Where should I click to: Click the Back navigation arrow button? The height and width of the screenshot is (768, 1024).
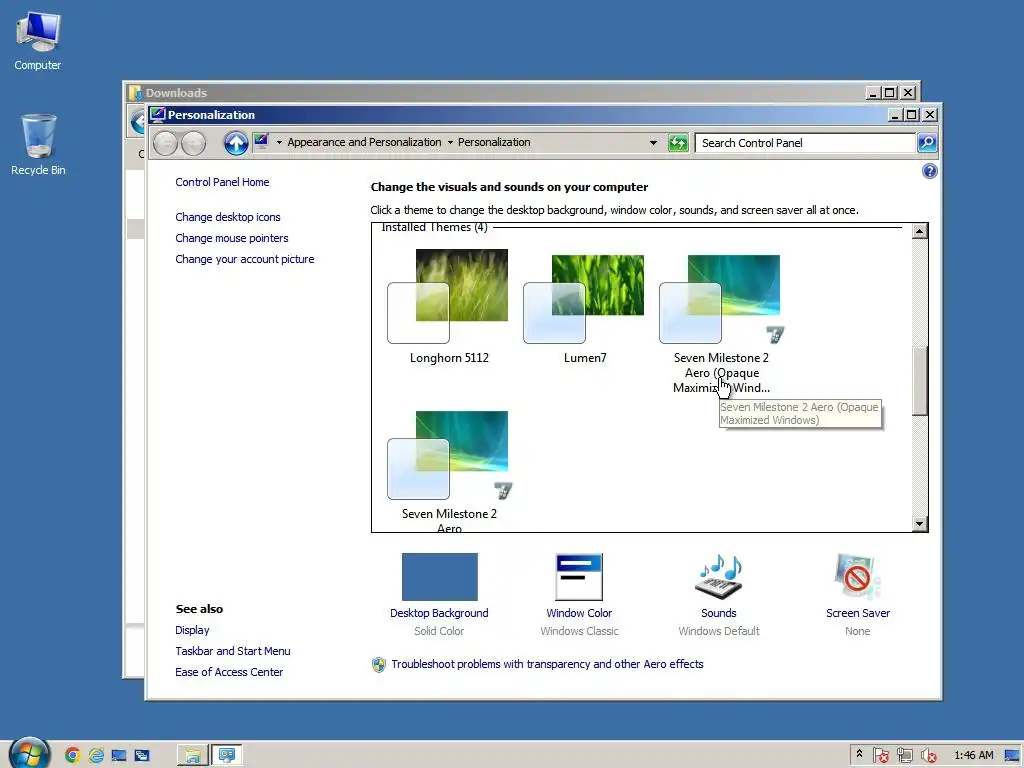(165, 143)
